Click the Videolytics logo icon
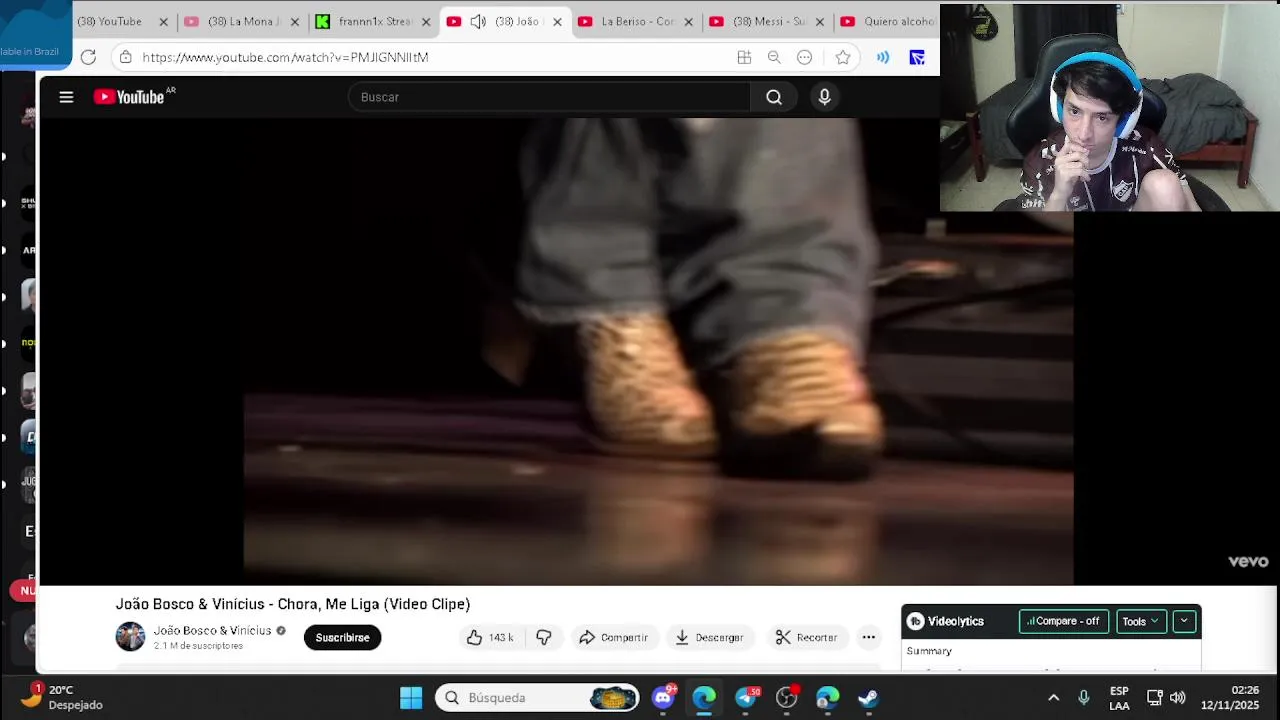Screen dimensions: 1280x720 (x=915, y=621)
